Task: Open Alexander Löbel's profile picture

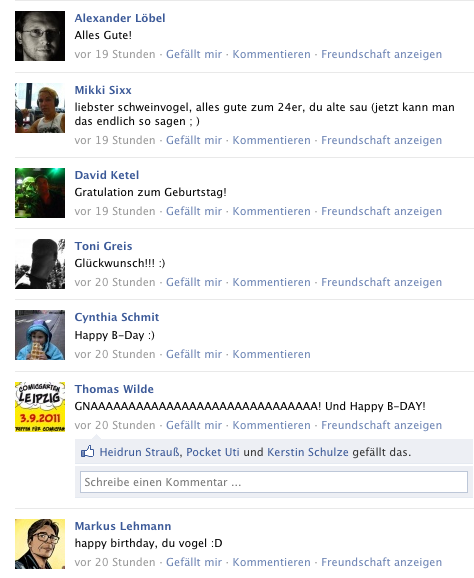Action: 40,36
